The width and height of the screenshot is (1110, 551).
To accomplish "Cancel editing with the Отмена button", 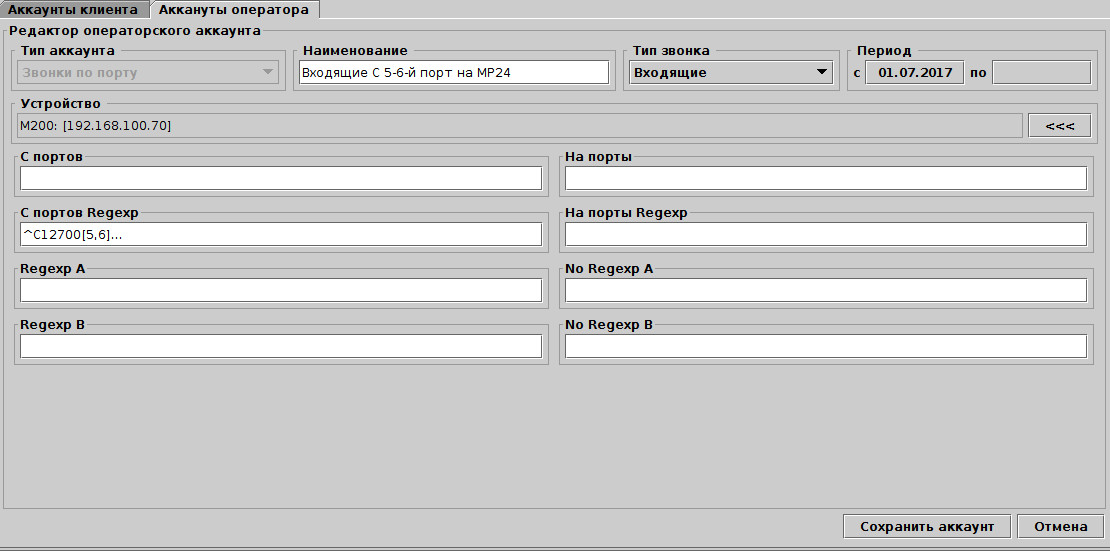I will (1060, 527).
